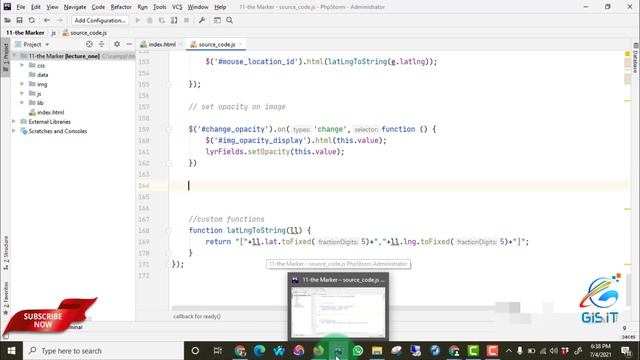Open the Window menu
The width and height of the screenshot is (640, 360).
[x=198, y=7]
